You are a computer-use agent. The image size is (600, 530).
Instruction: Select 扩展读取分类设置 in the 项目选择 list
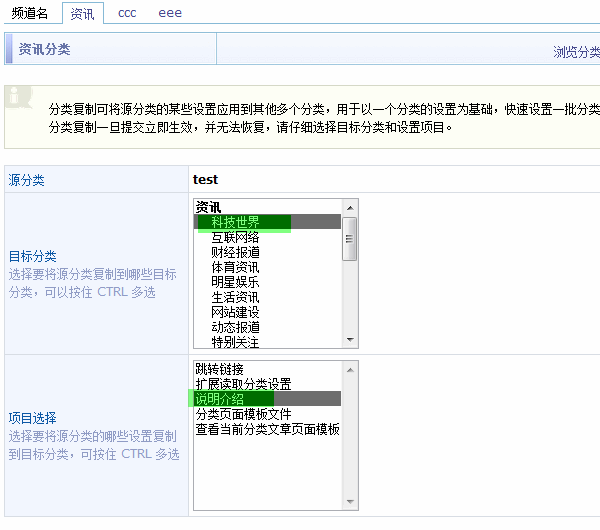244,384
